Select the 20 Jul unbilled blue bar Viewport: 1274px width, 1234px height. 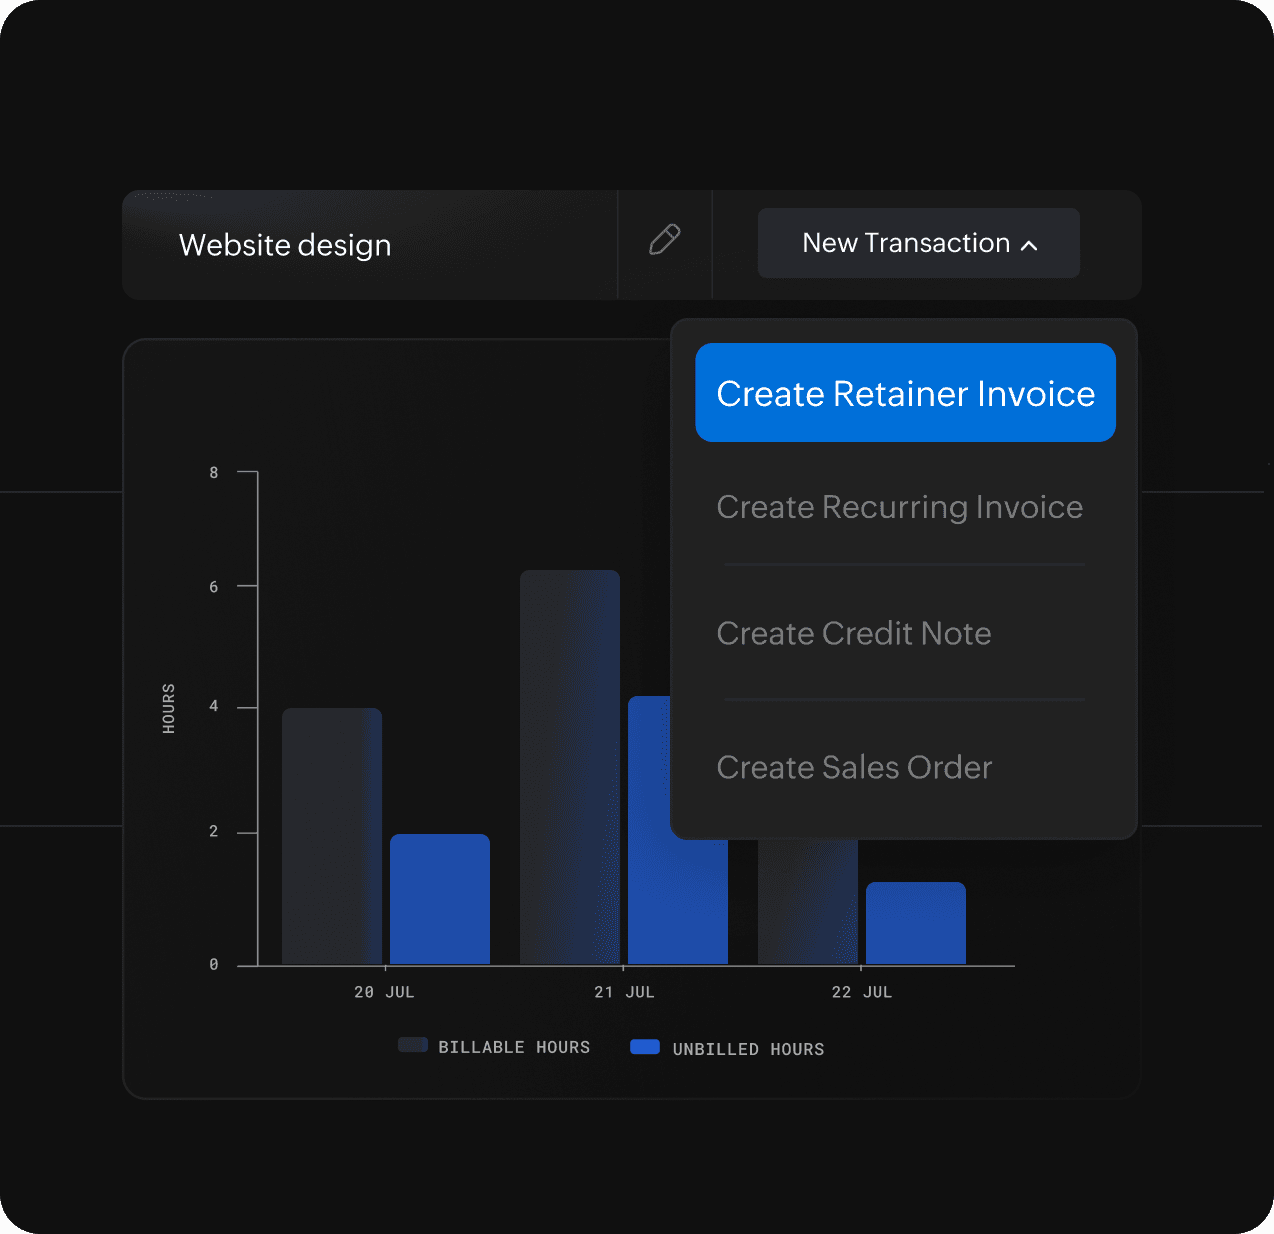[x=439, y=899]
